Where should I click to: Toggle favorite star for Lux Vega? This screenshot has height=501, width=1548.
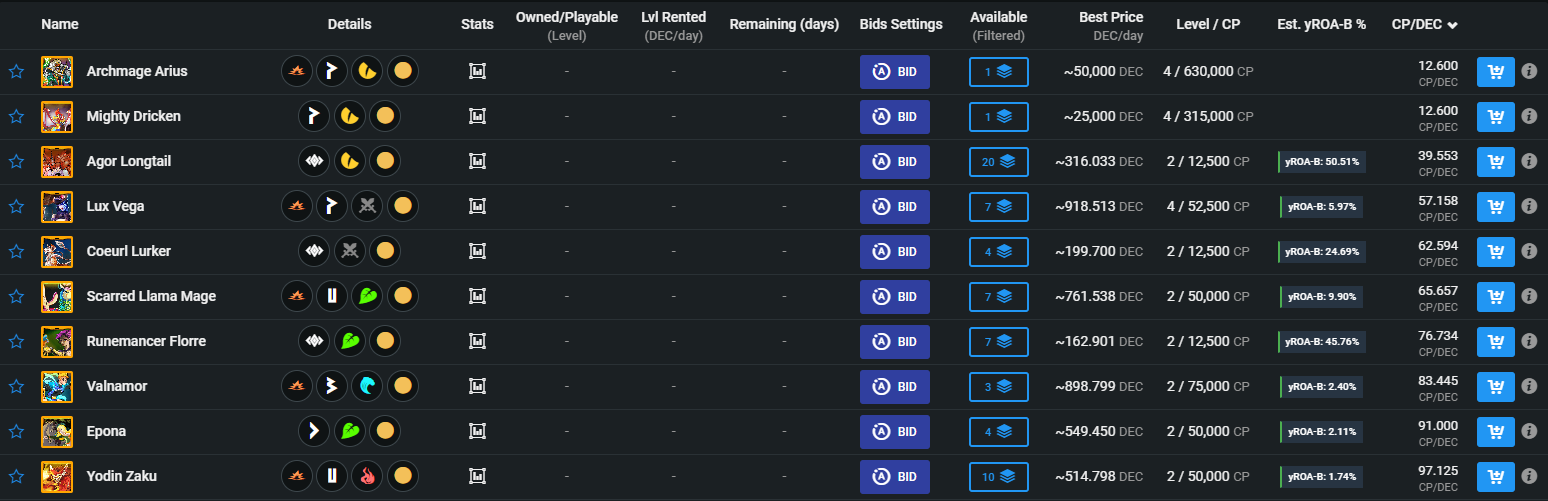[16, 207]
